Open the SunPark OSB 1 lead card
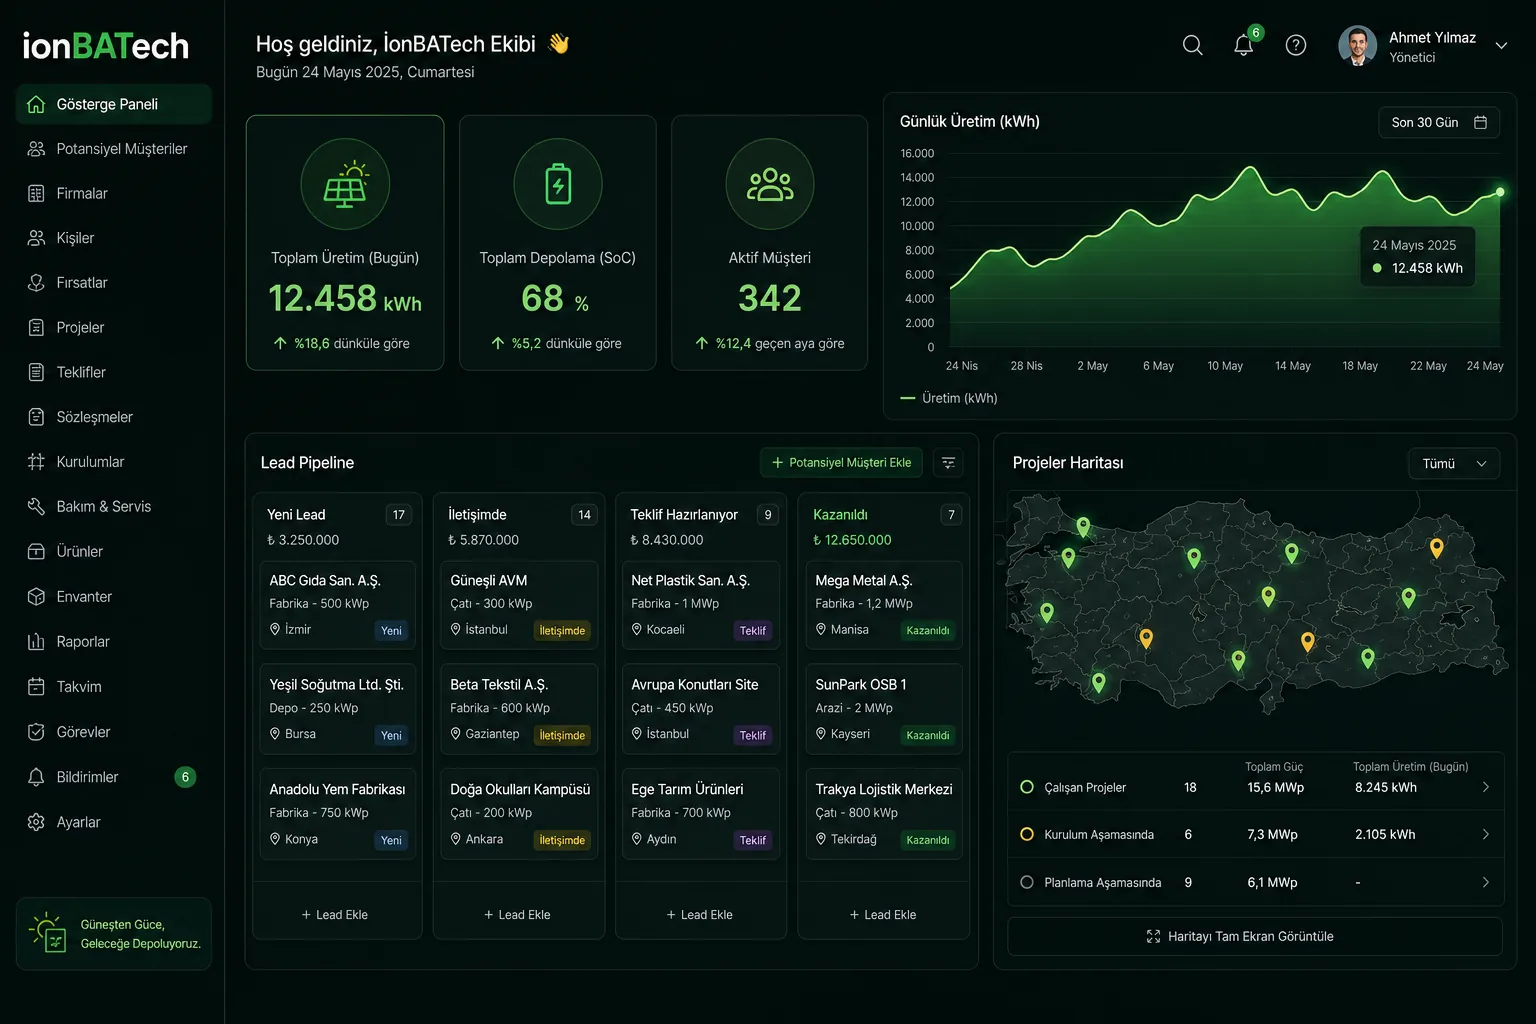1536x1024 pixels. [x=884, y=708]
